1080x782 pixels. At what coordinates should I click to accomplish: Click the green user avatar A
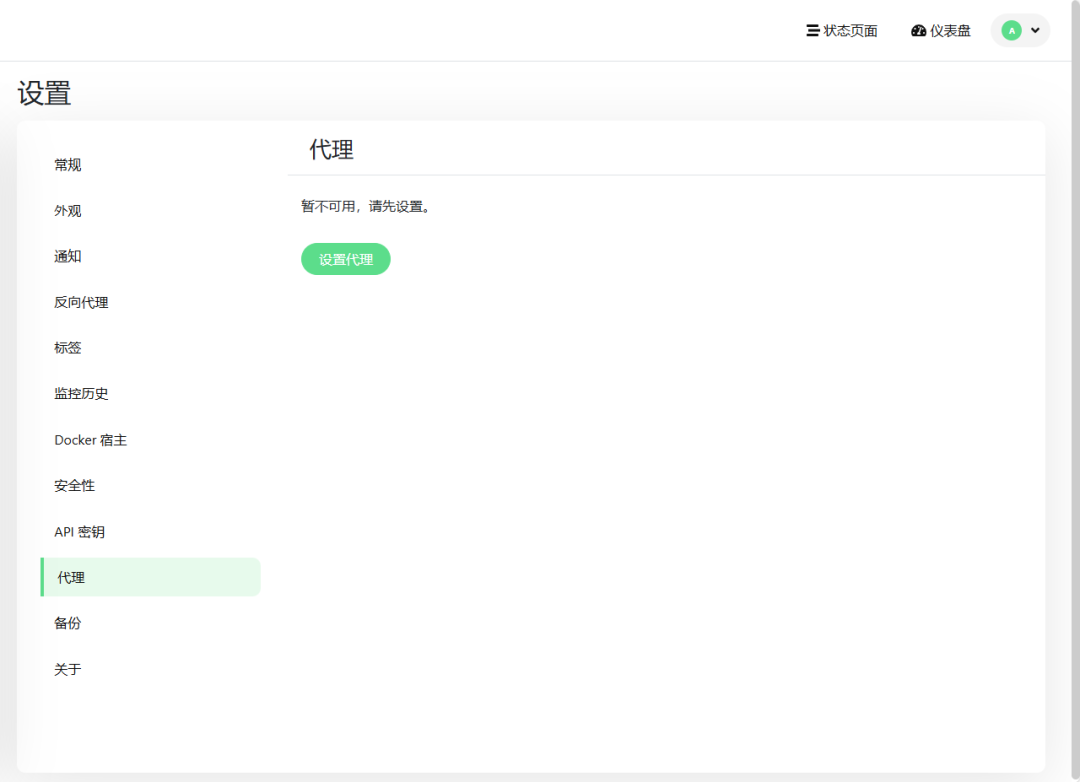[x=1011, y=31]
